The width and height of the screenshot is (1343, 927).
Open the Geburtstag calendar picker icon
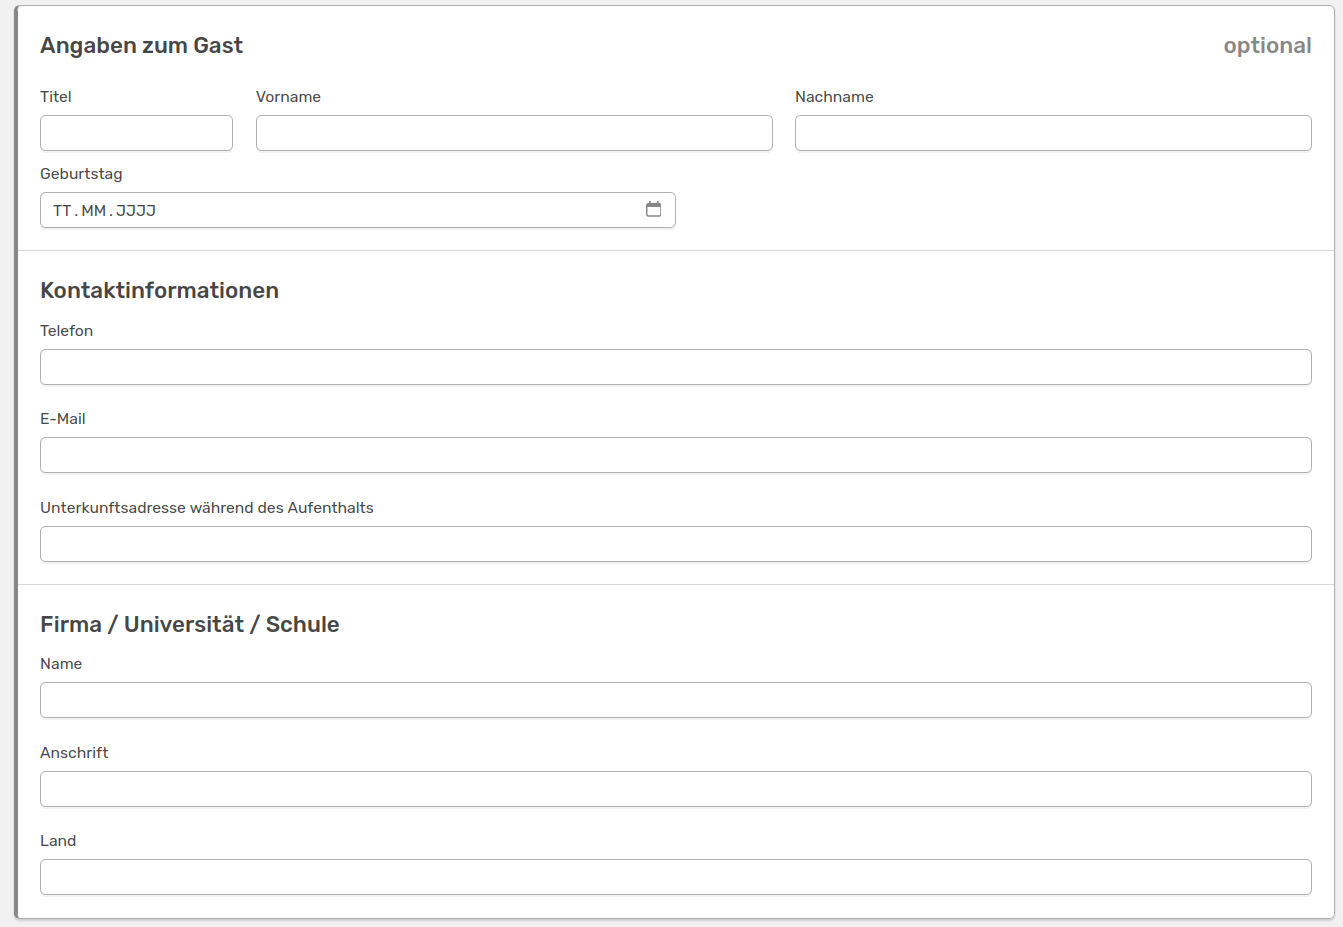(x=653, y=209)
